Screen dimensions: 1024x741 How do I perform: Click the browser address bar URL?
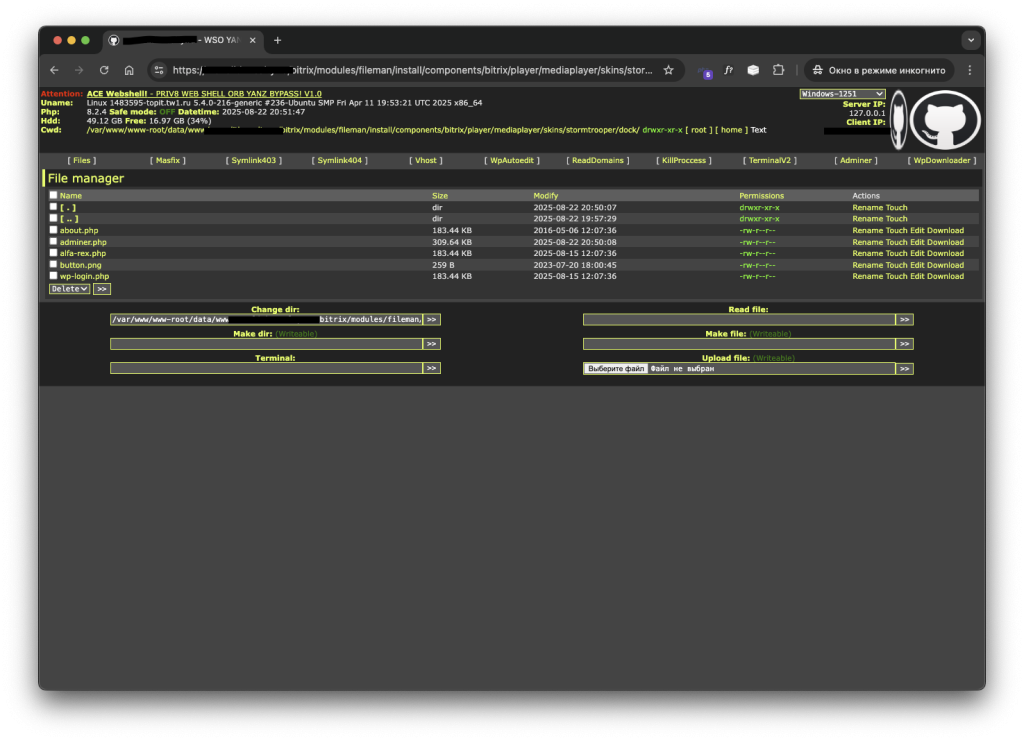(x=412, y=70)
